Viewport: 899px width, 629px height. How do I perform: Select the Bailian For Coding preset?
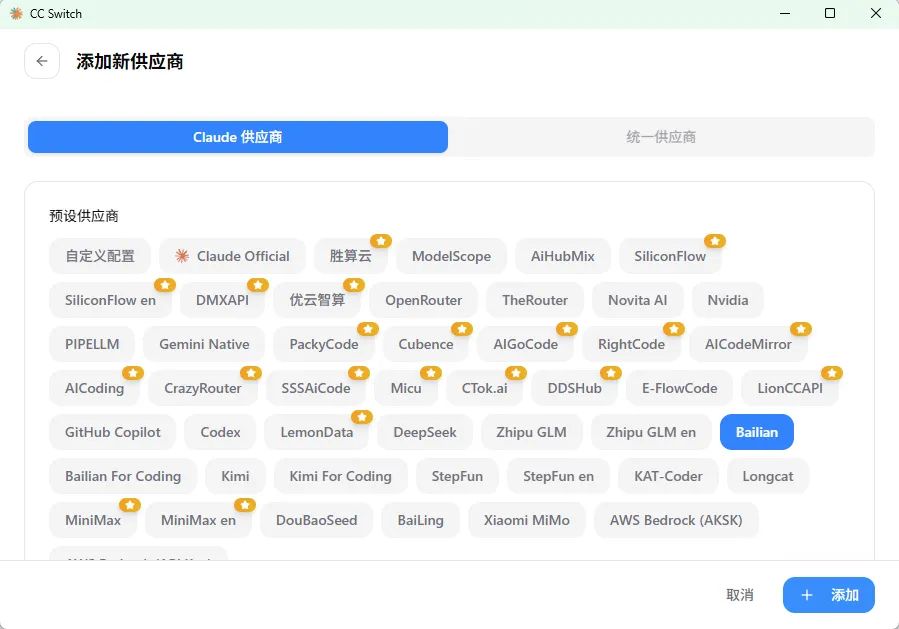click(123, 476)
